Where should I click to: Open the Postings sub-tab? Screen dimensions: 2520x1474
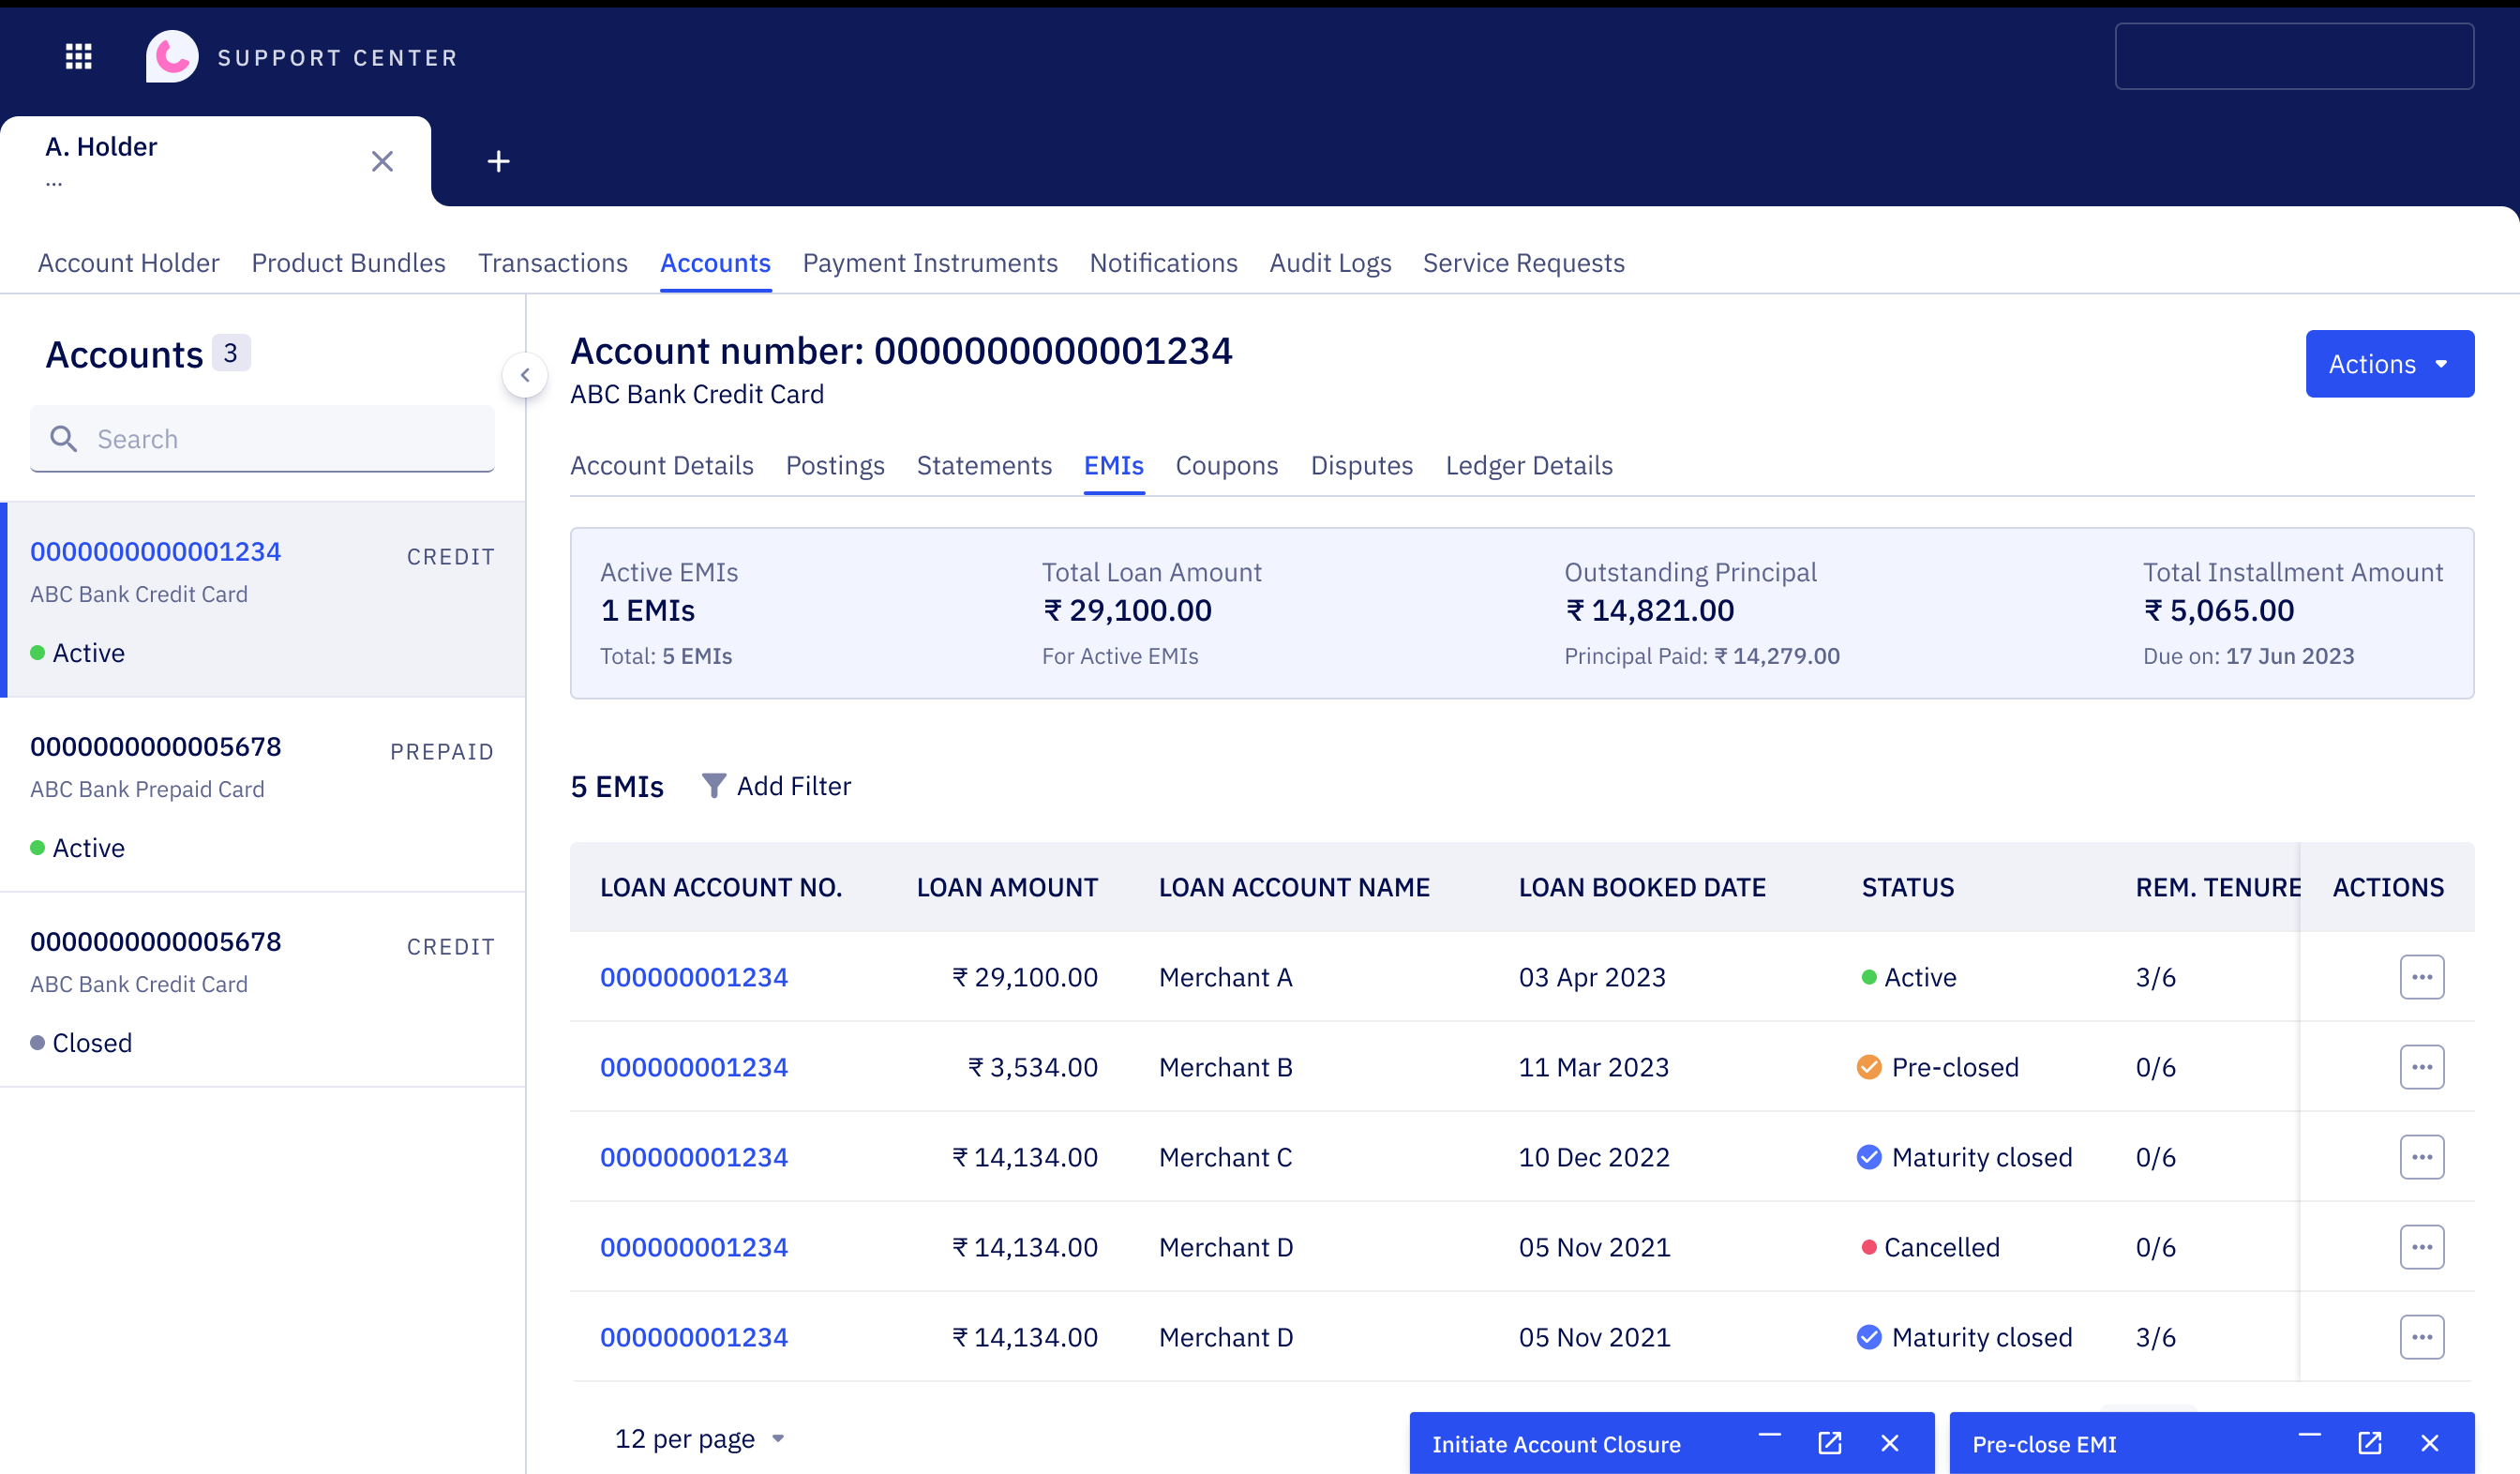pyautogui.click(x=835, y=466)
